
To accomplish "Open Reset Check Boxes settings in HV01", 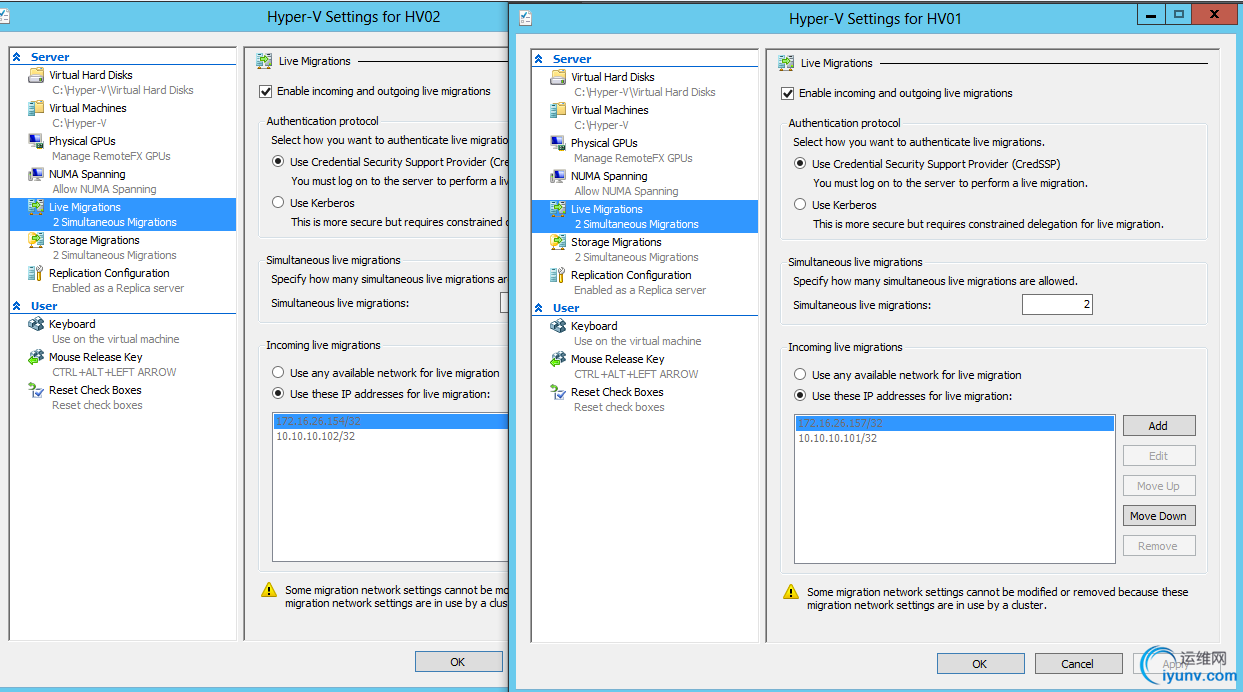I will tap(644, 399).
